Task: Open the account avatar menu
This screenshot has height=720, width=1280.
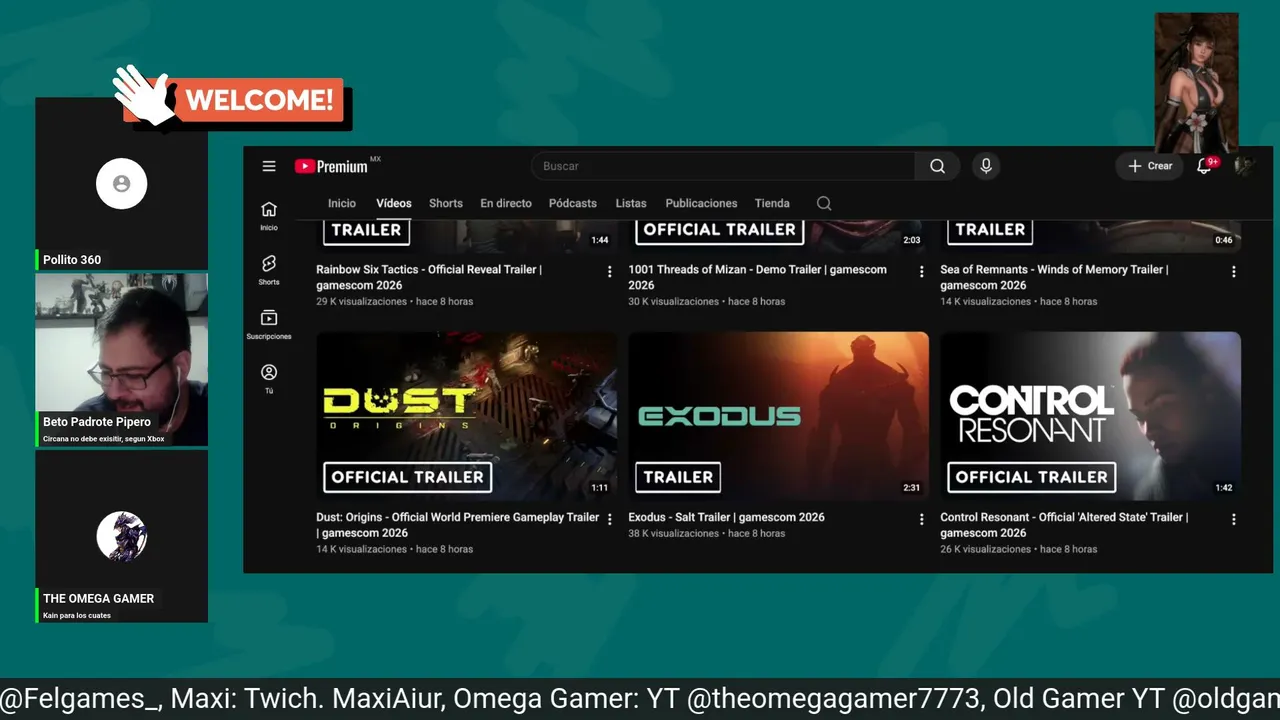Action: [1243, 166]
